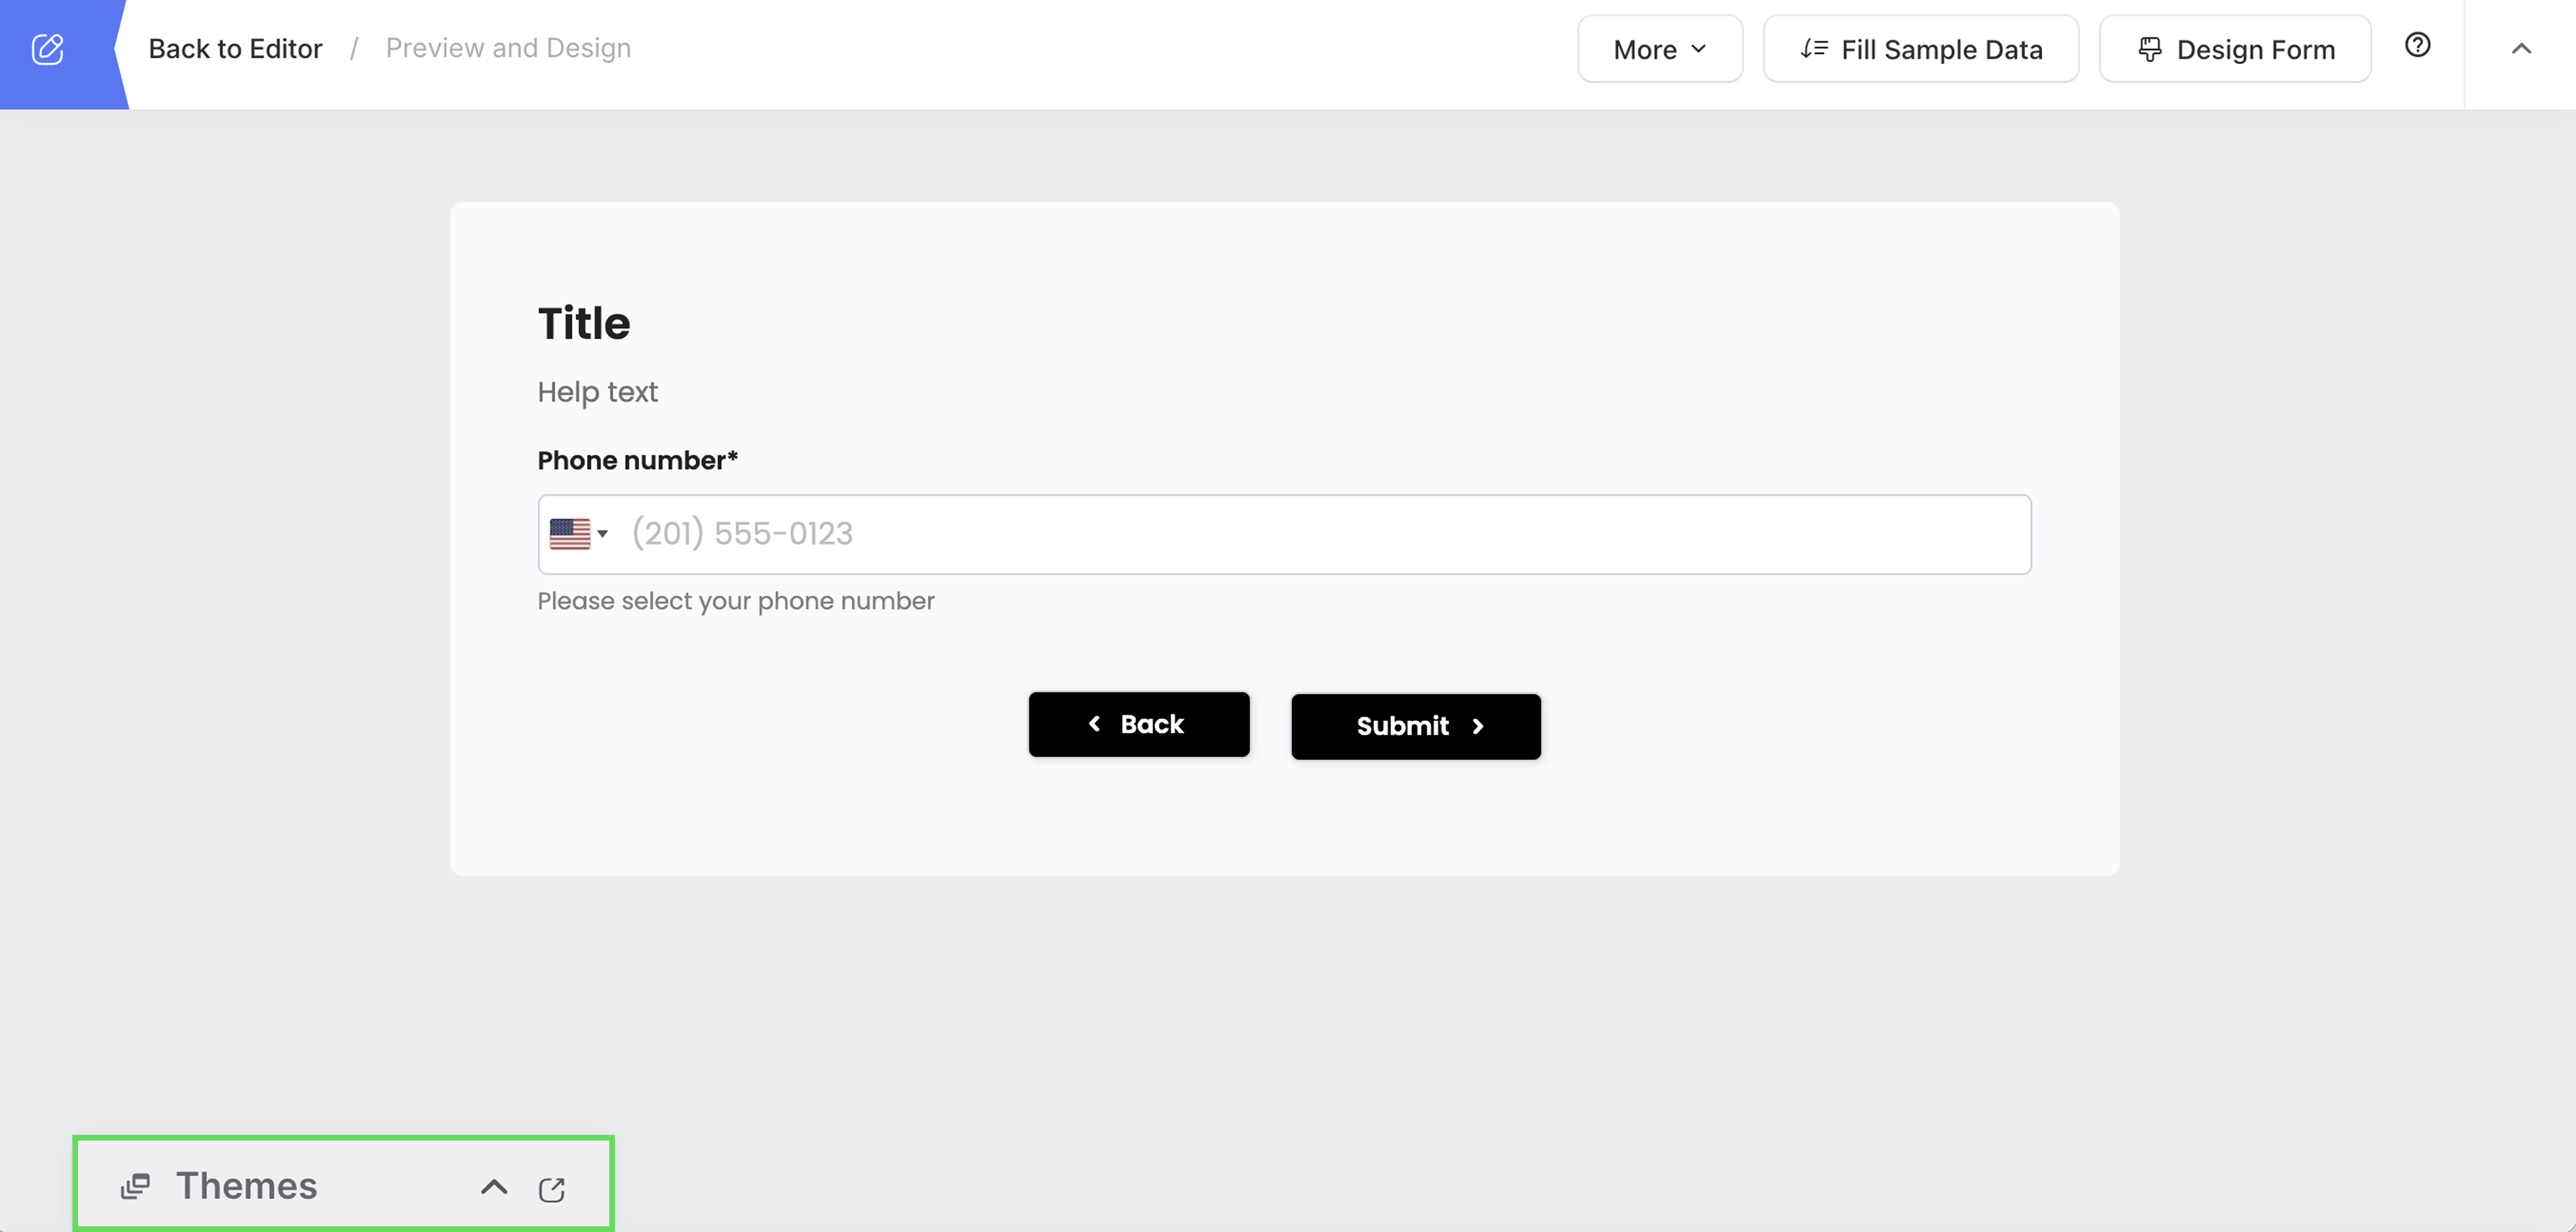Click Preview and Design breadcrumb
The width and height of the screenshot is (2576, 1232).
click(x=508, y=49)
